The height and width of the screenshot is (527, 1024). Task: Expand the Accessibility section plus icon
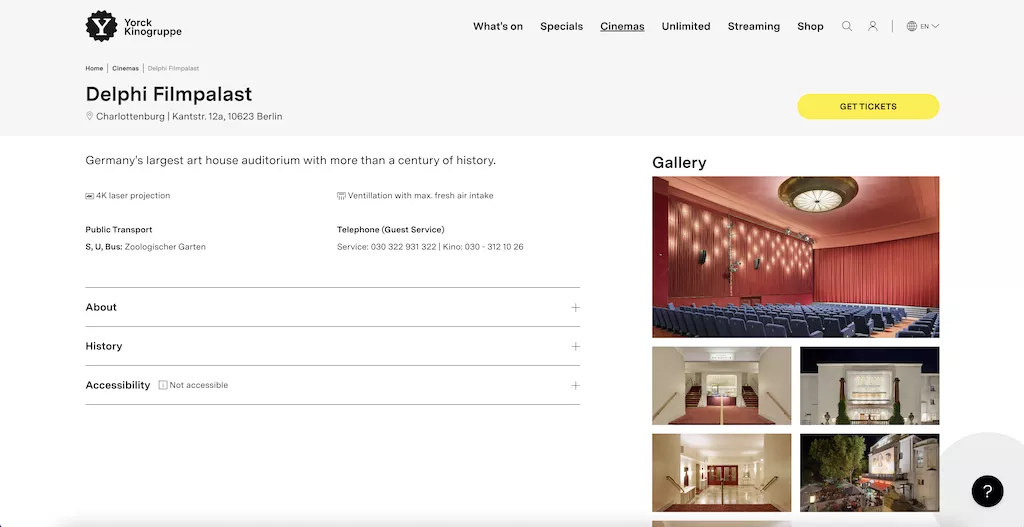pos(575,386)
